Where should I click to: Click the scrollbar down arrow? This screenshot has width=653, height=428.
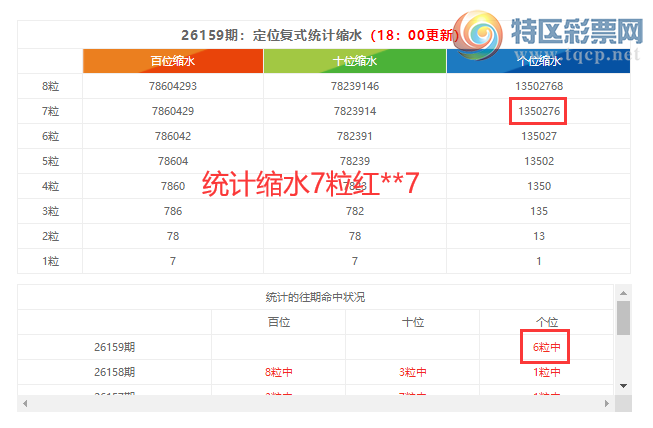coord(623,386)
